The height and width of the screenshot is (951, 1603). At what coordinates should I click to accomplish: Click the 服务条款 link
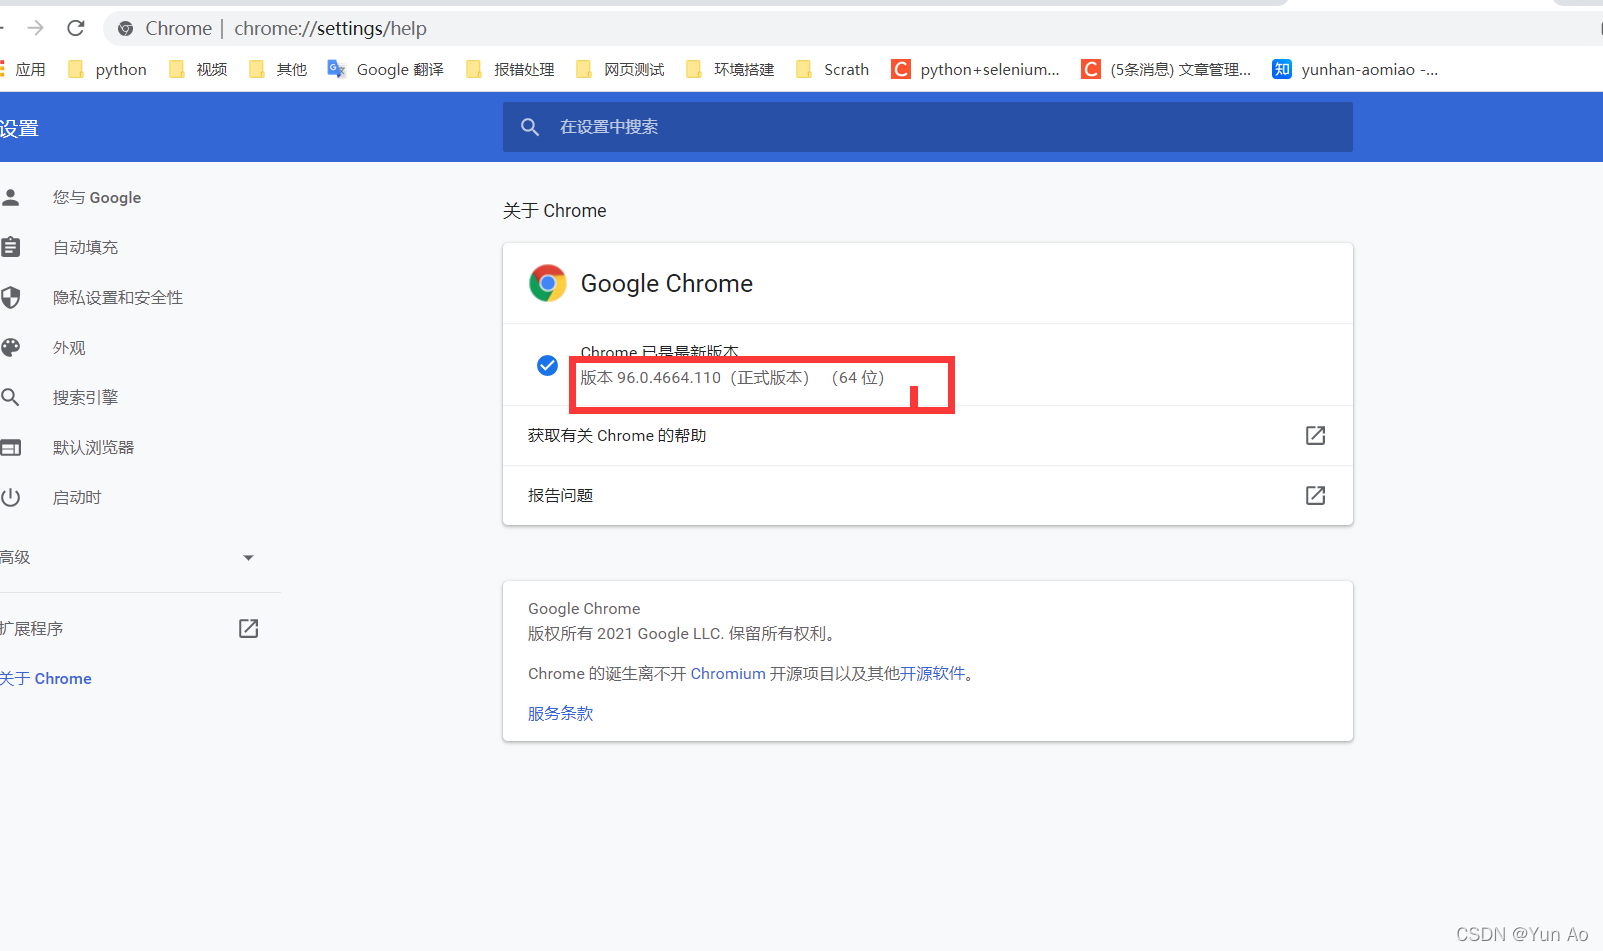click(x=560, y=713)
